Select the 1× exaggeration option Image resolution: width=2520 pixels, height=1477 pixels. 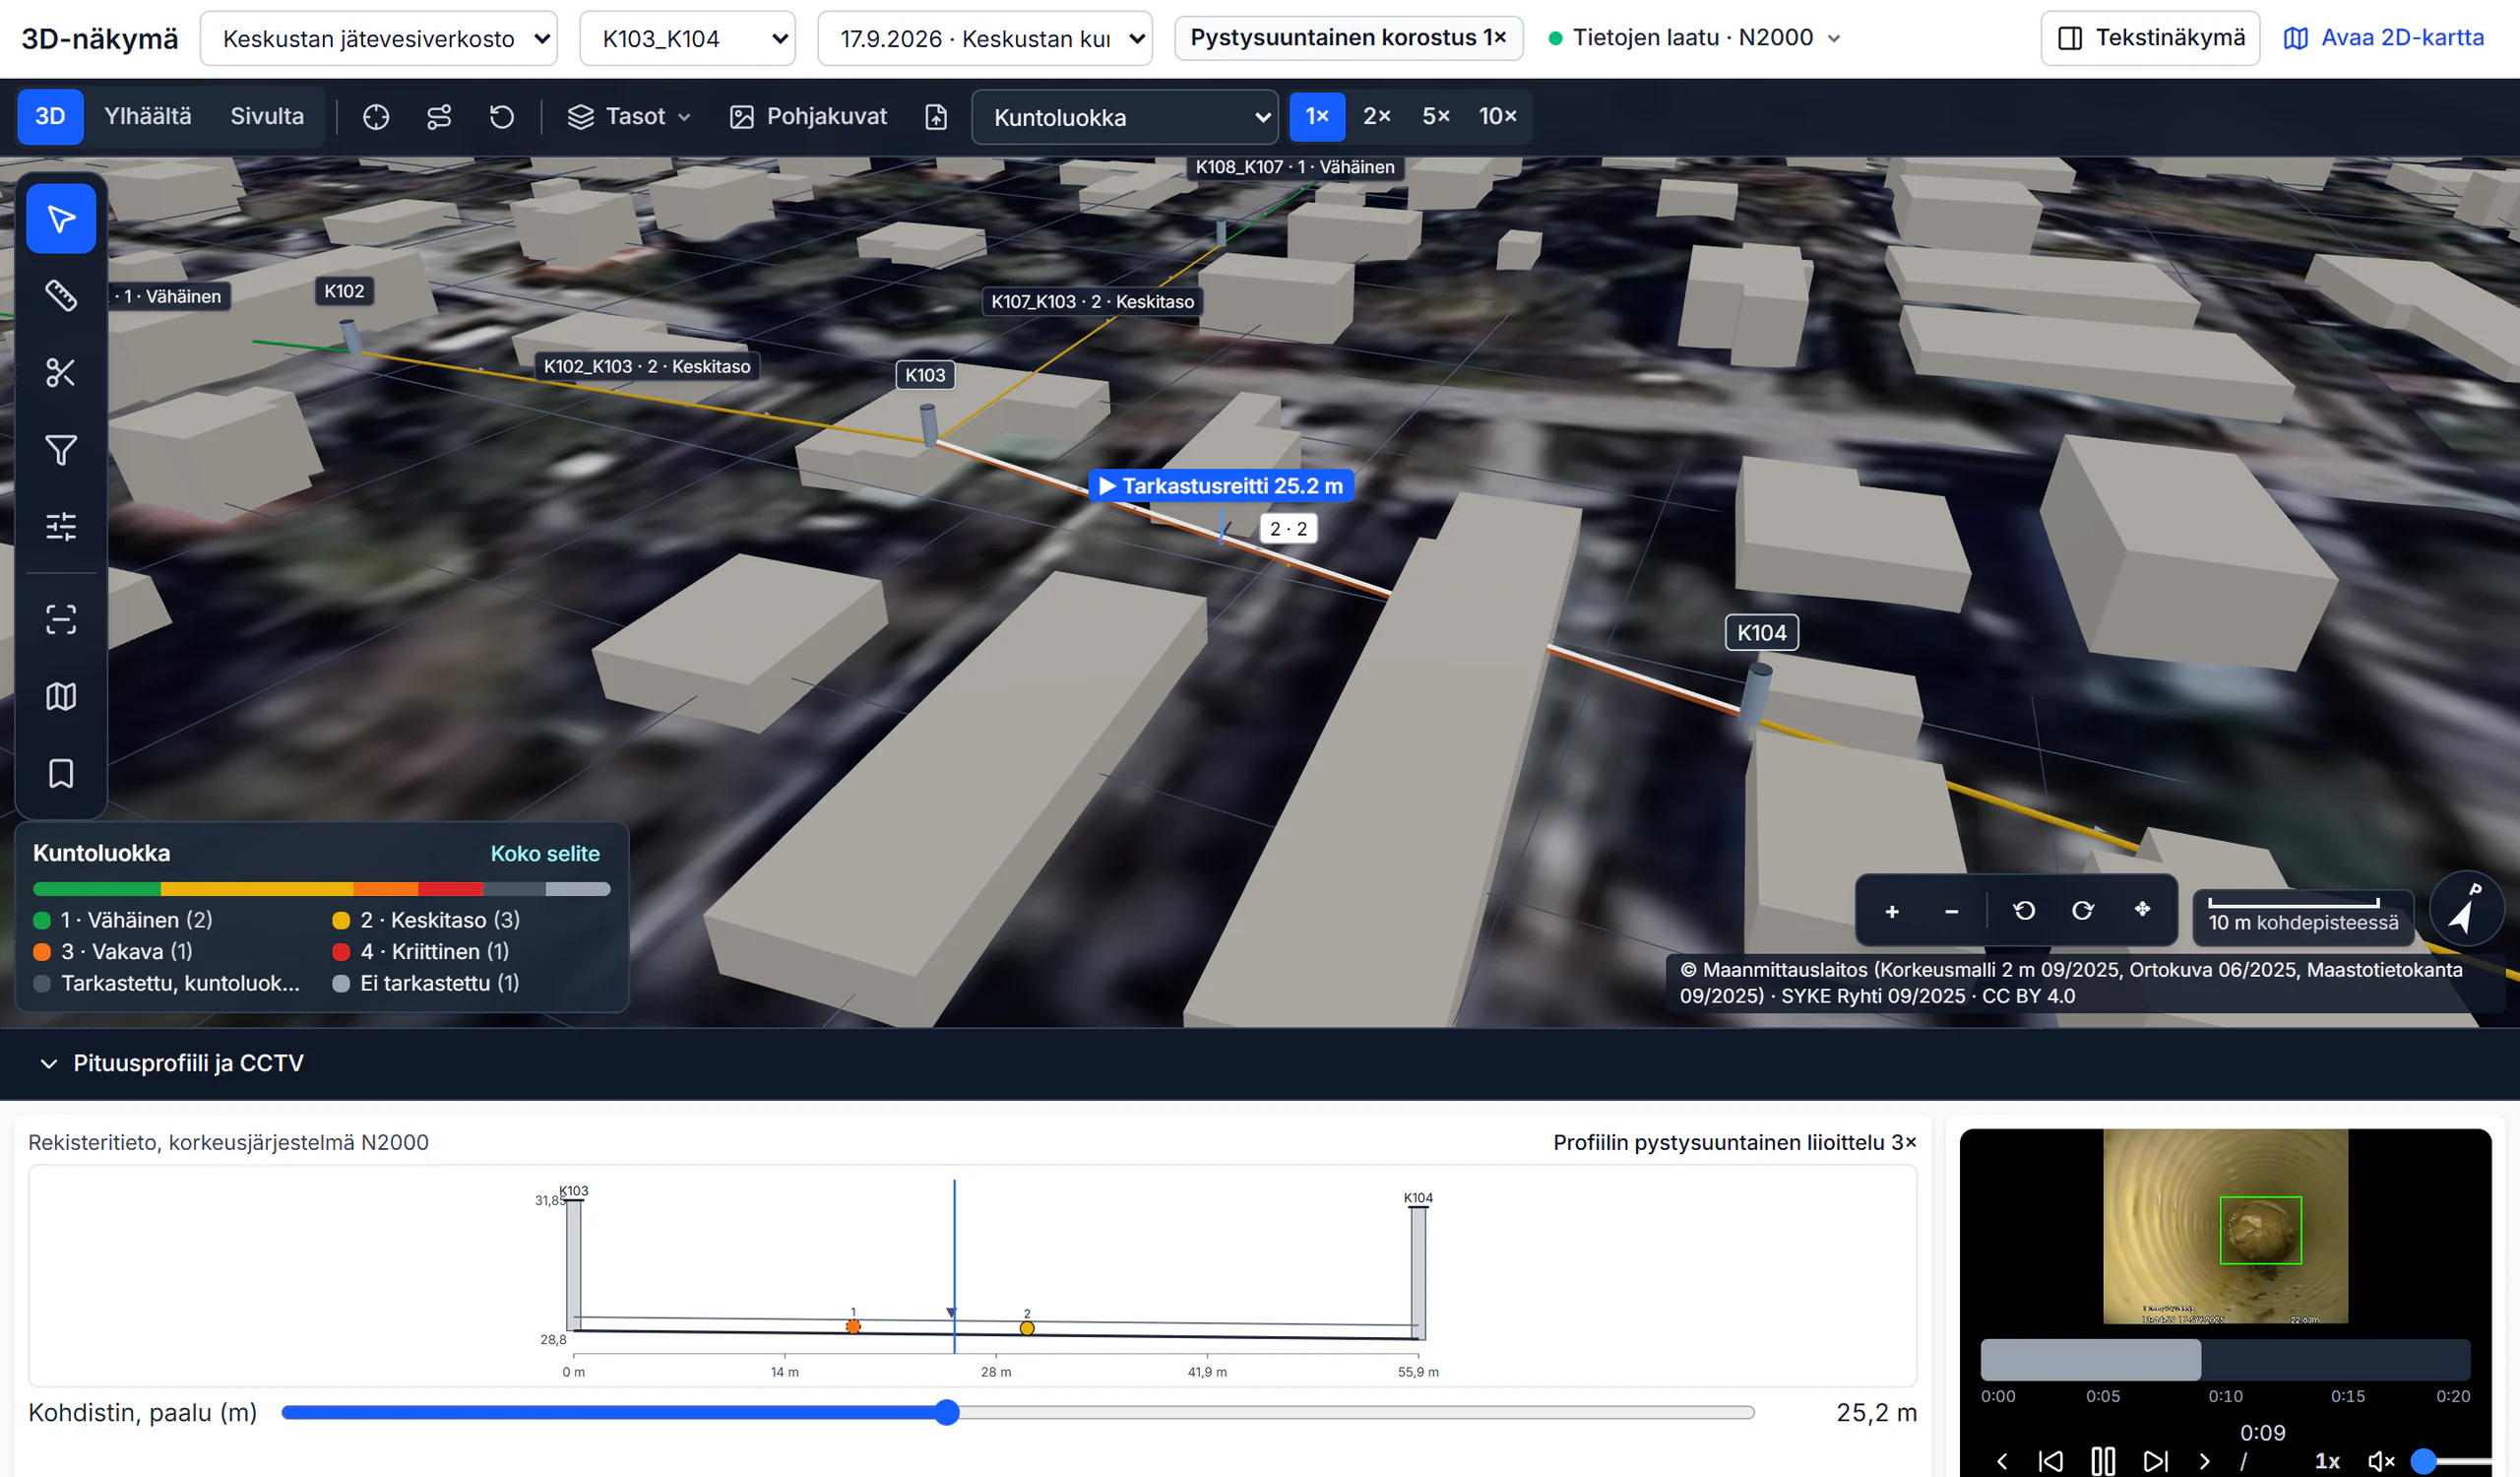(1317, 116)
